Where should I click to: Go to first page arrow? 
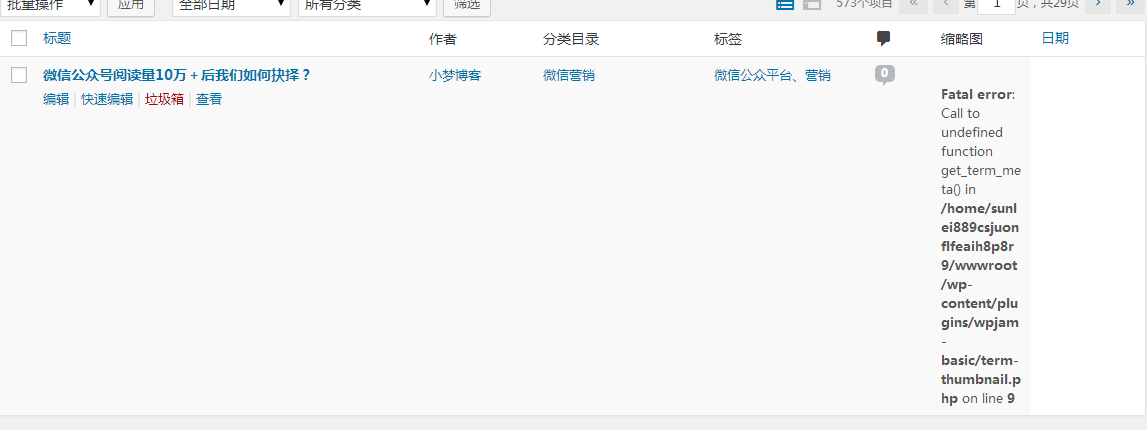click(x=913, y=5)
